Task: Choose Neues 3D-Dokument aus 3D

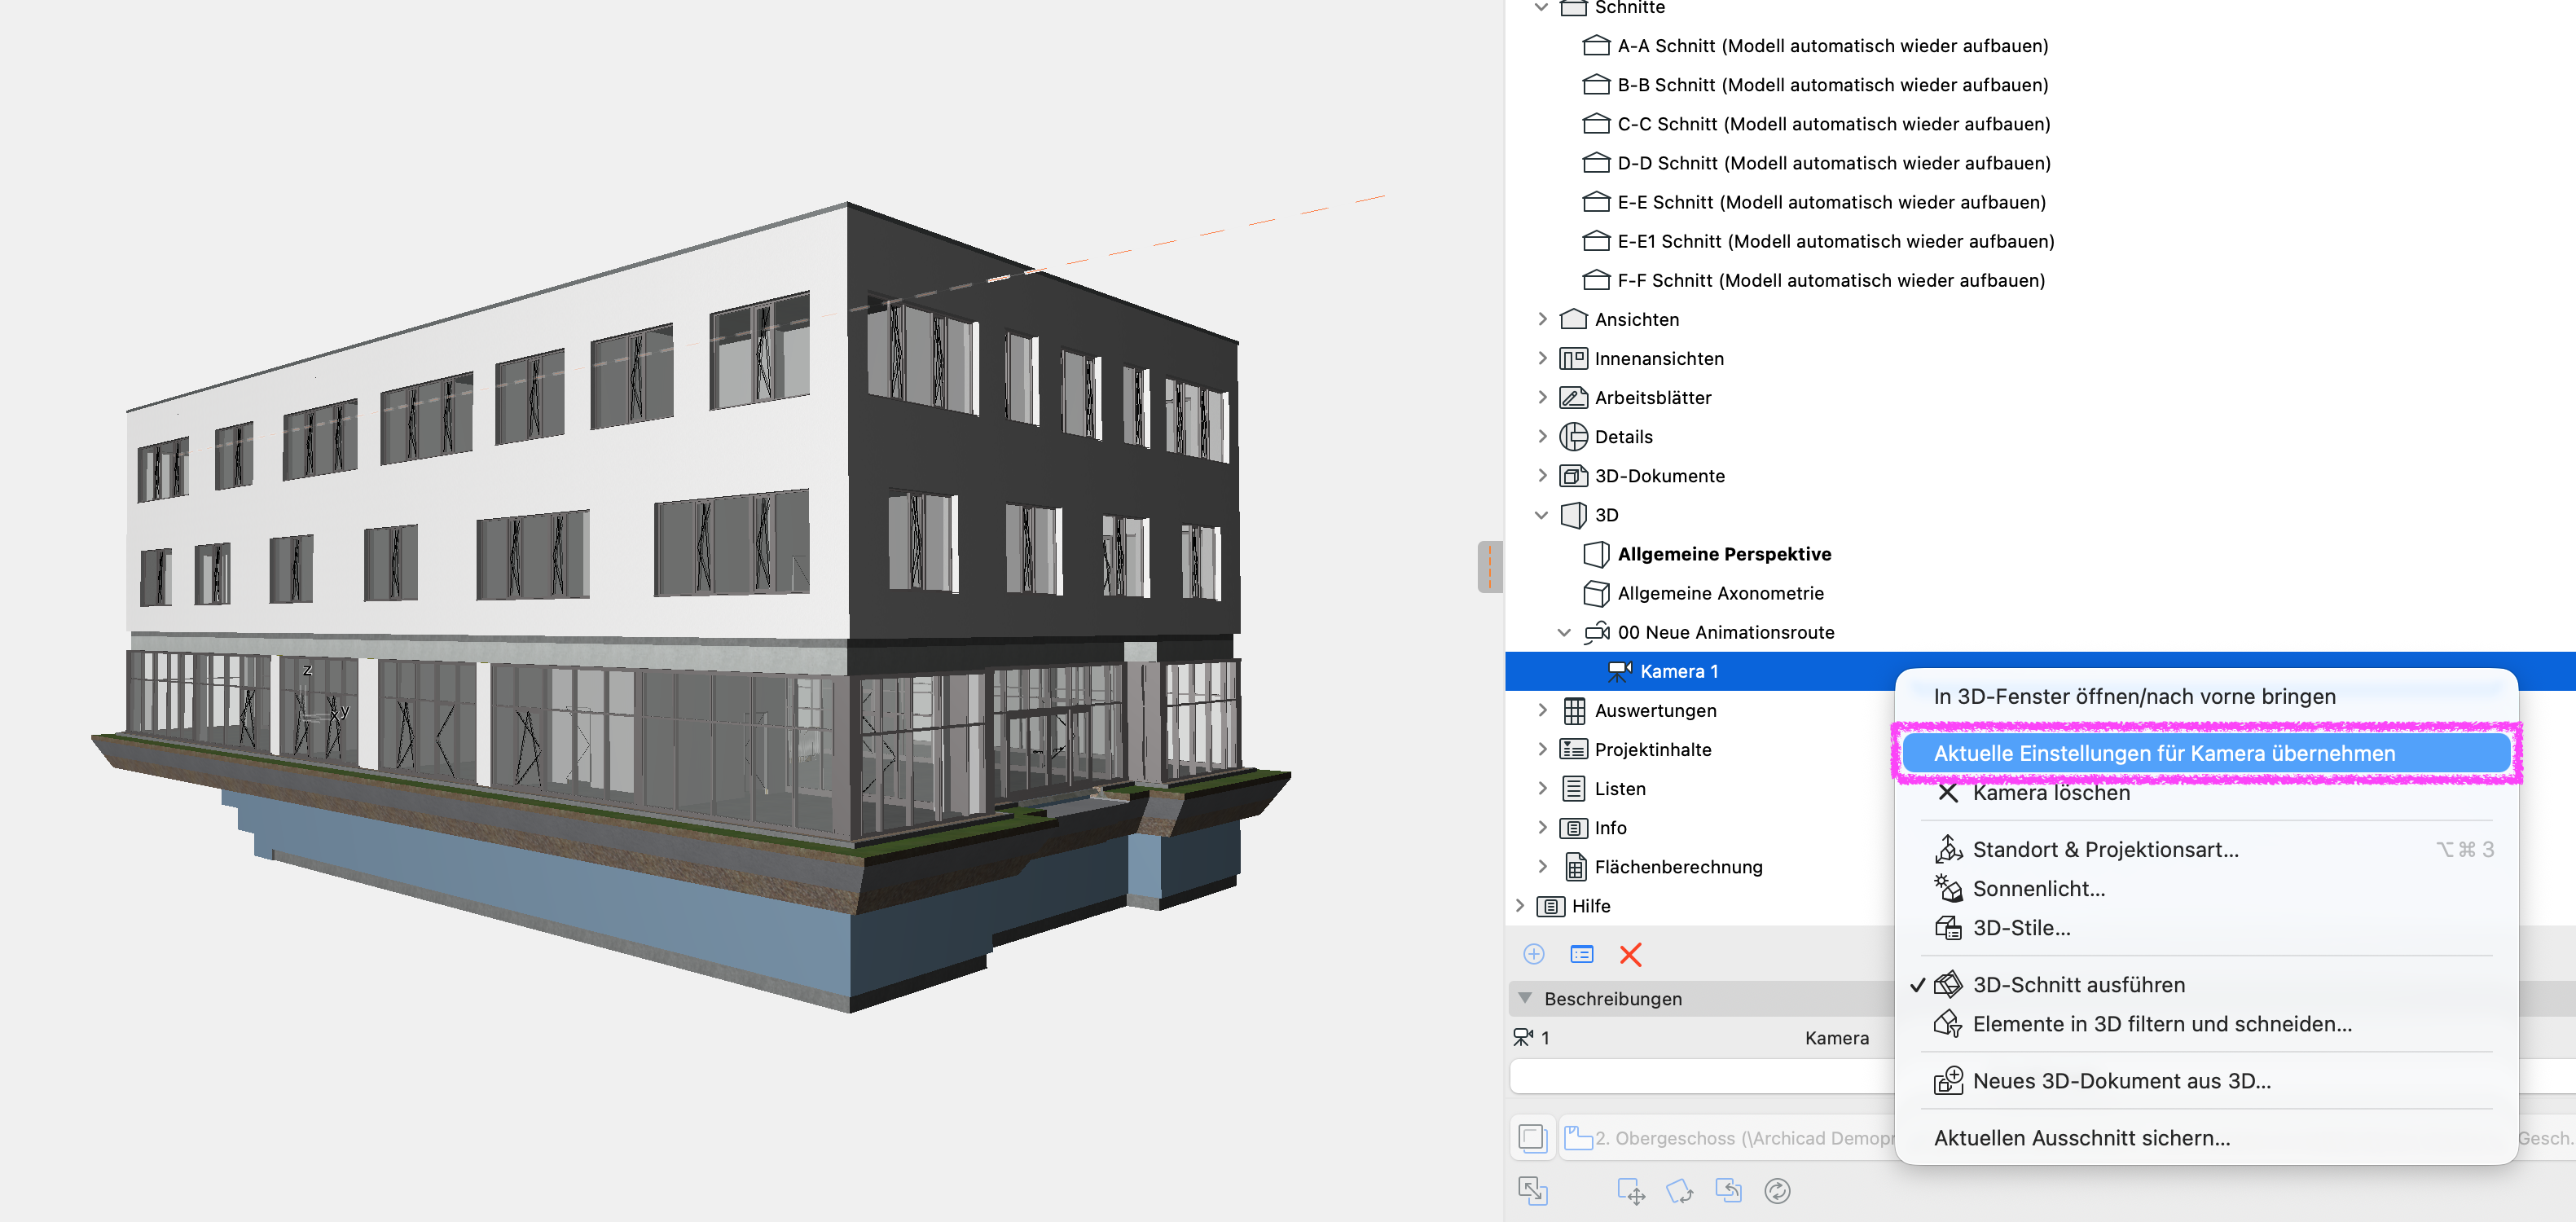Action: 2121,1080
